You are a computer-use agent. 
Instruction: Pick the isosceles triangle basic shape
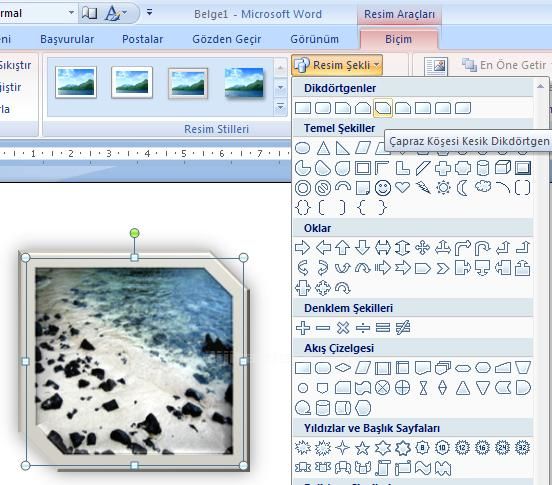[323, 148]
